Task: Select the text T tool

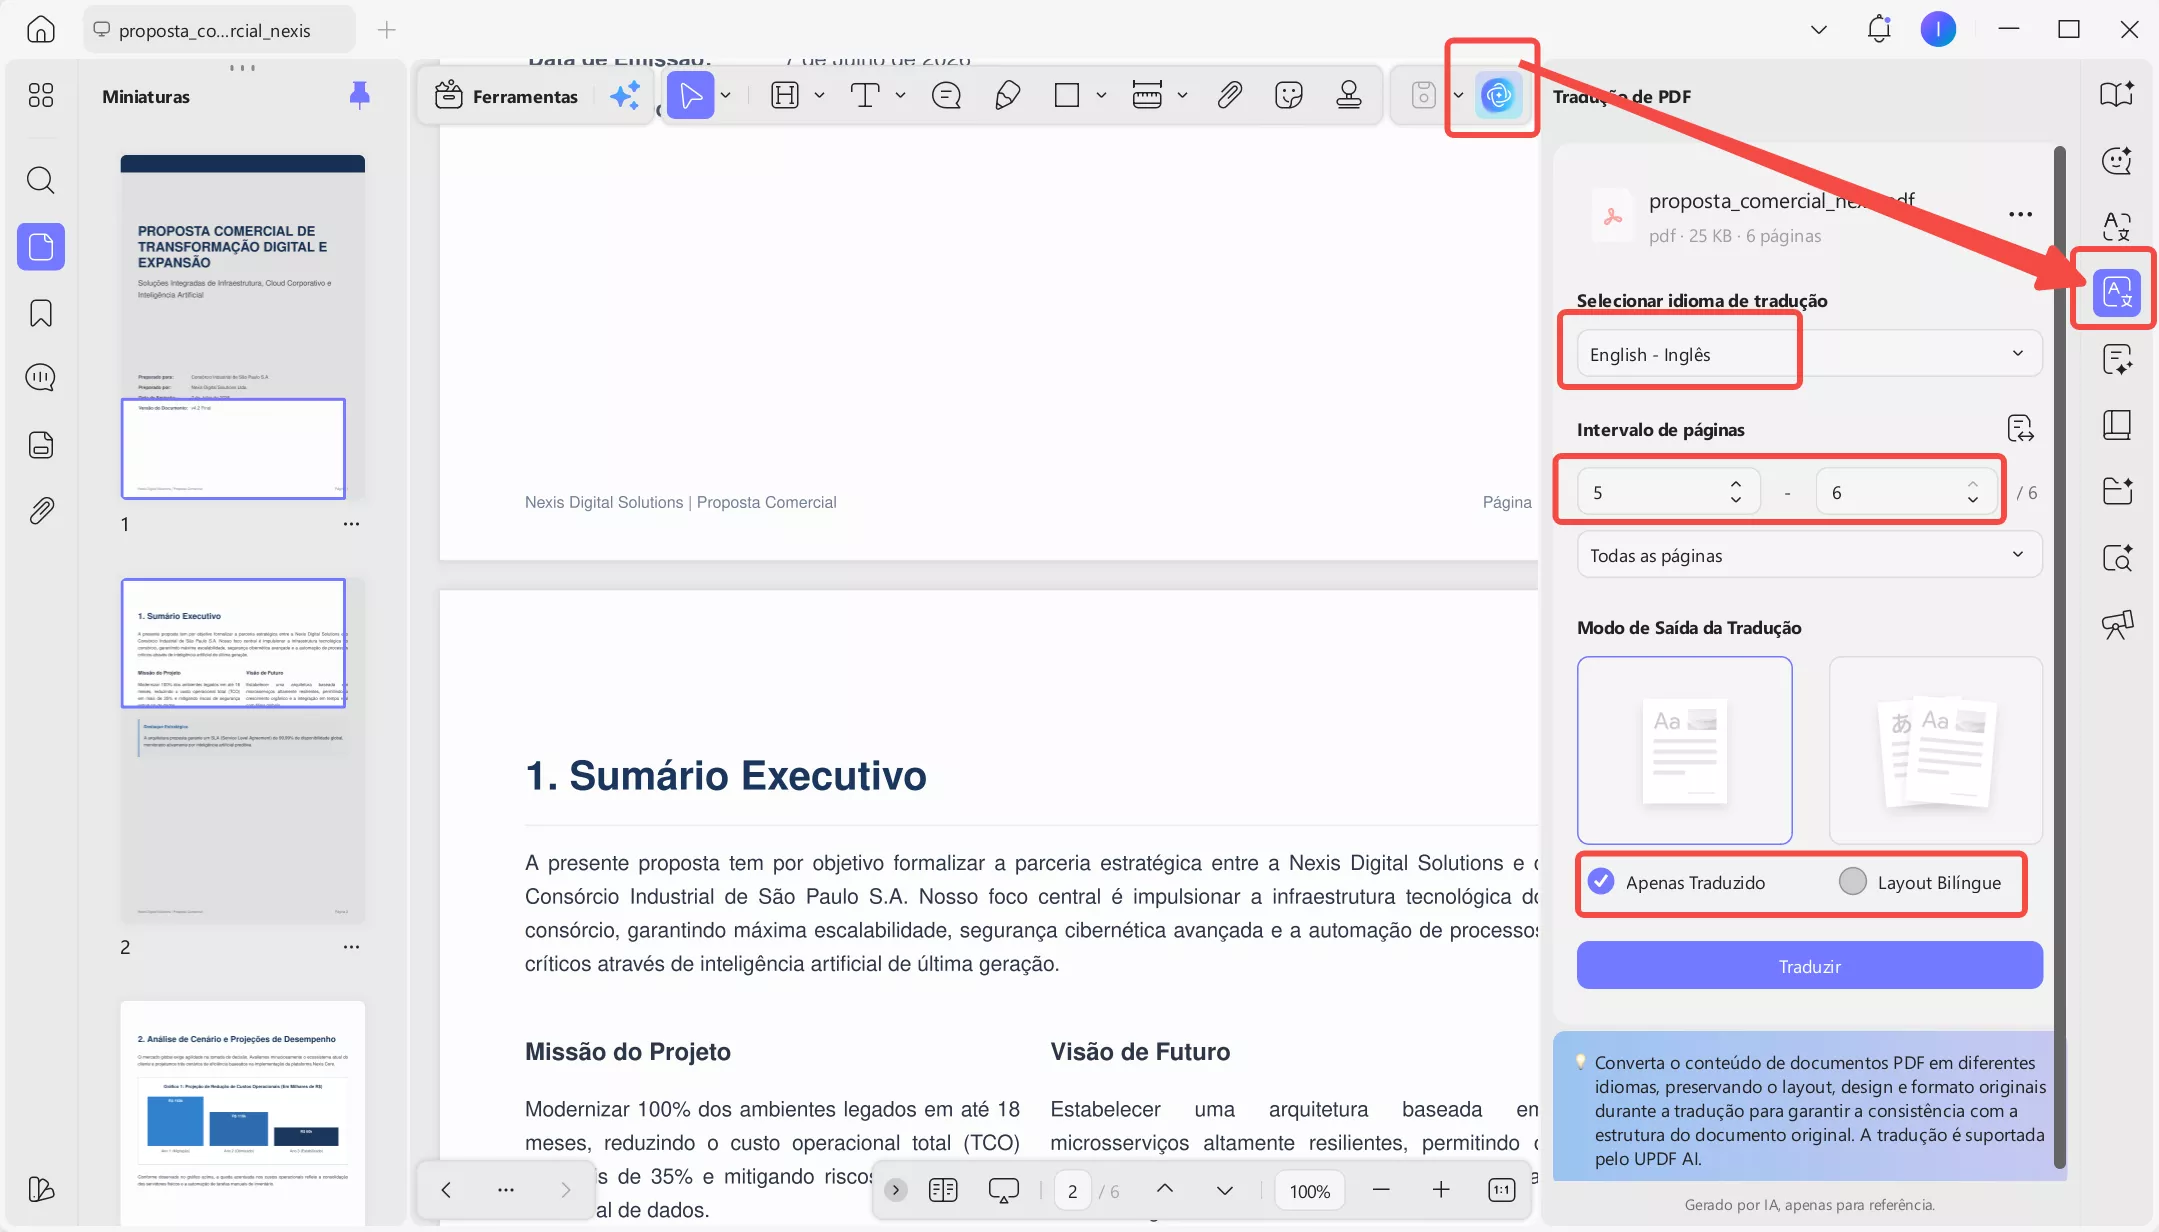Action: coord(865,96)
